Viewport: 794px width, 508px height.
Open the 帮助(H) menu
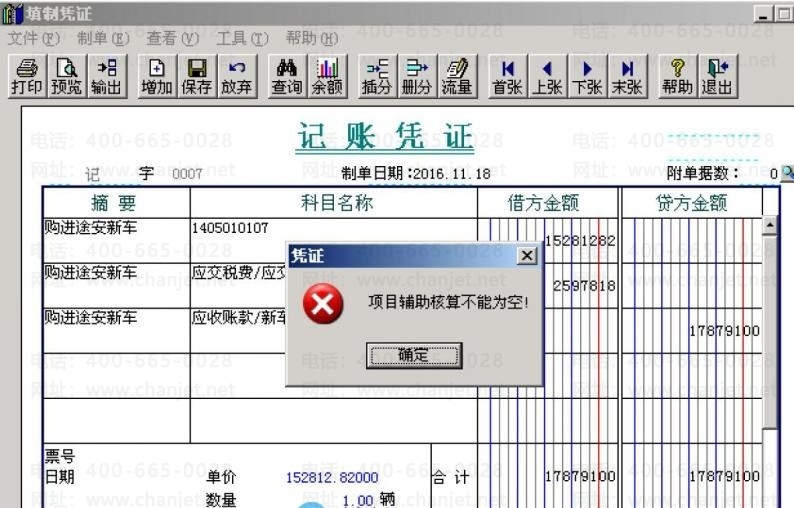[x=312, y=38]
